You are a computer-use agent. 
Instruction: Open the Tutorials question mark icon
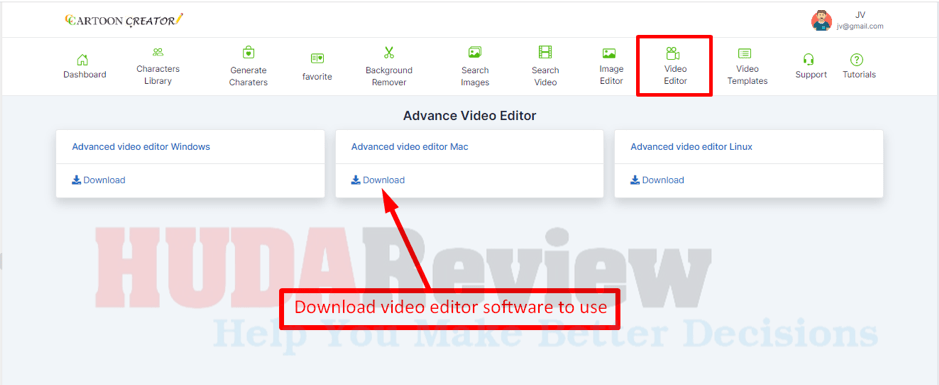(857, 59)
